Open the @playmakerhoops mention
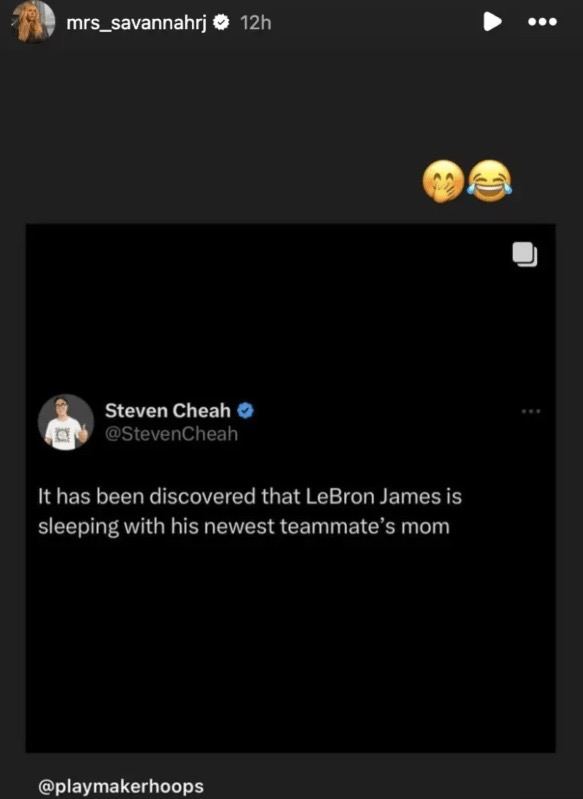 (121, 786)
